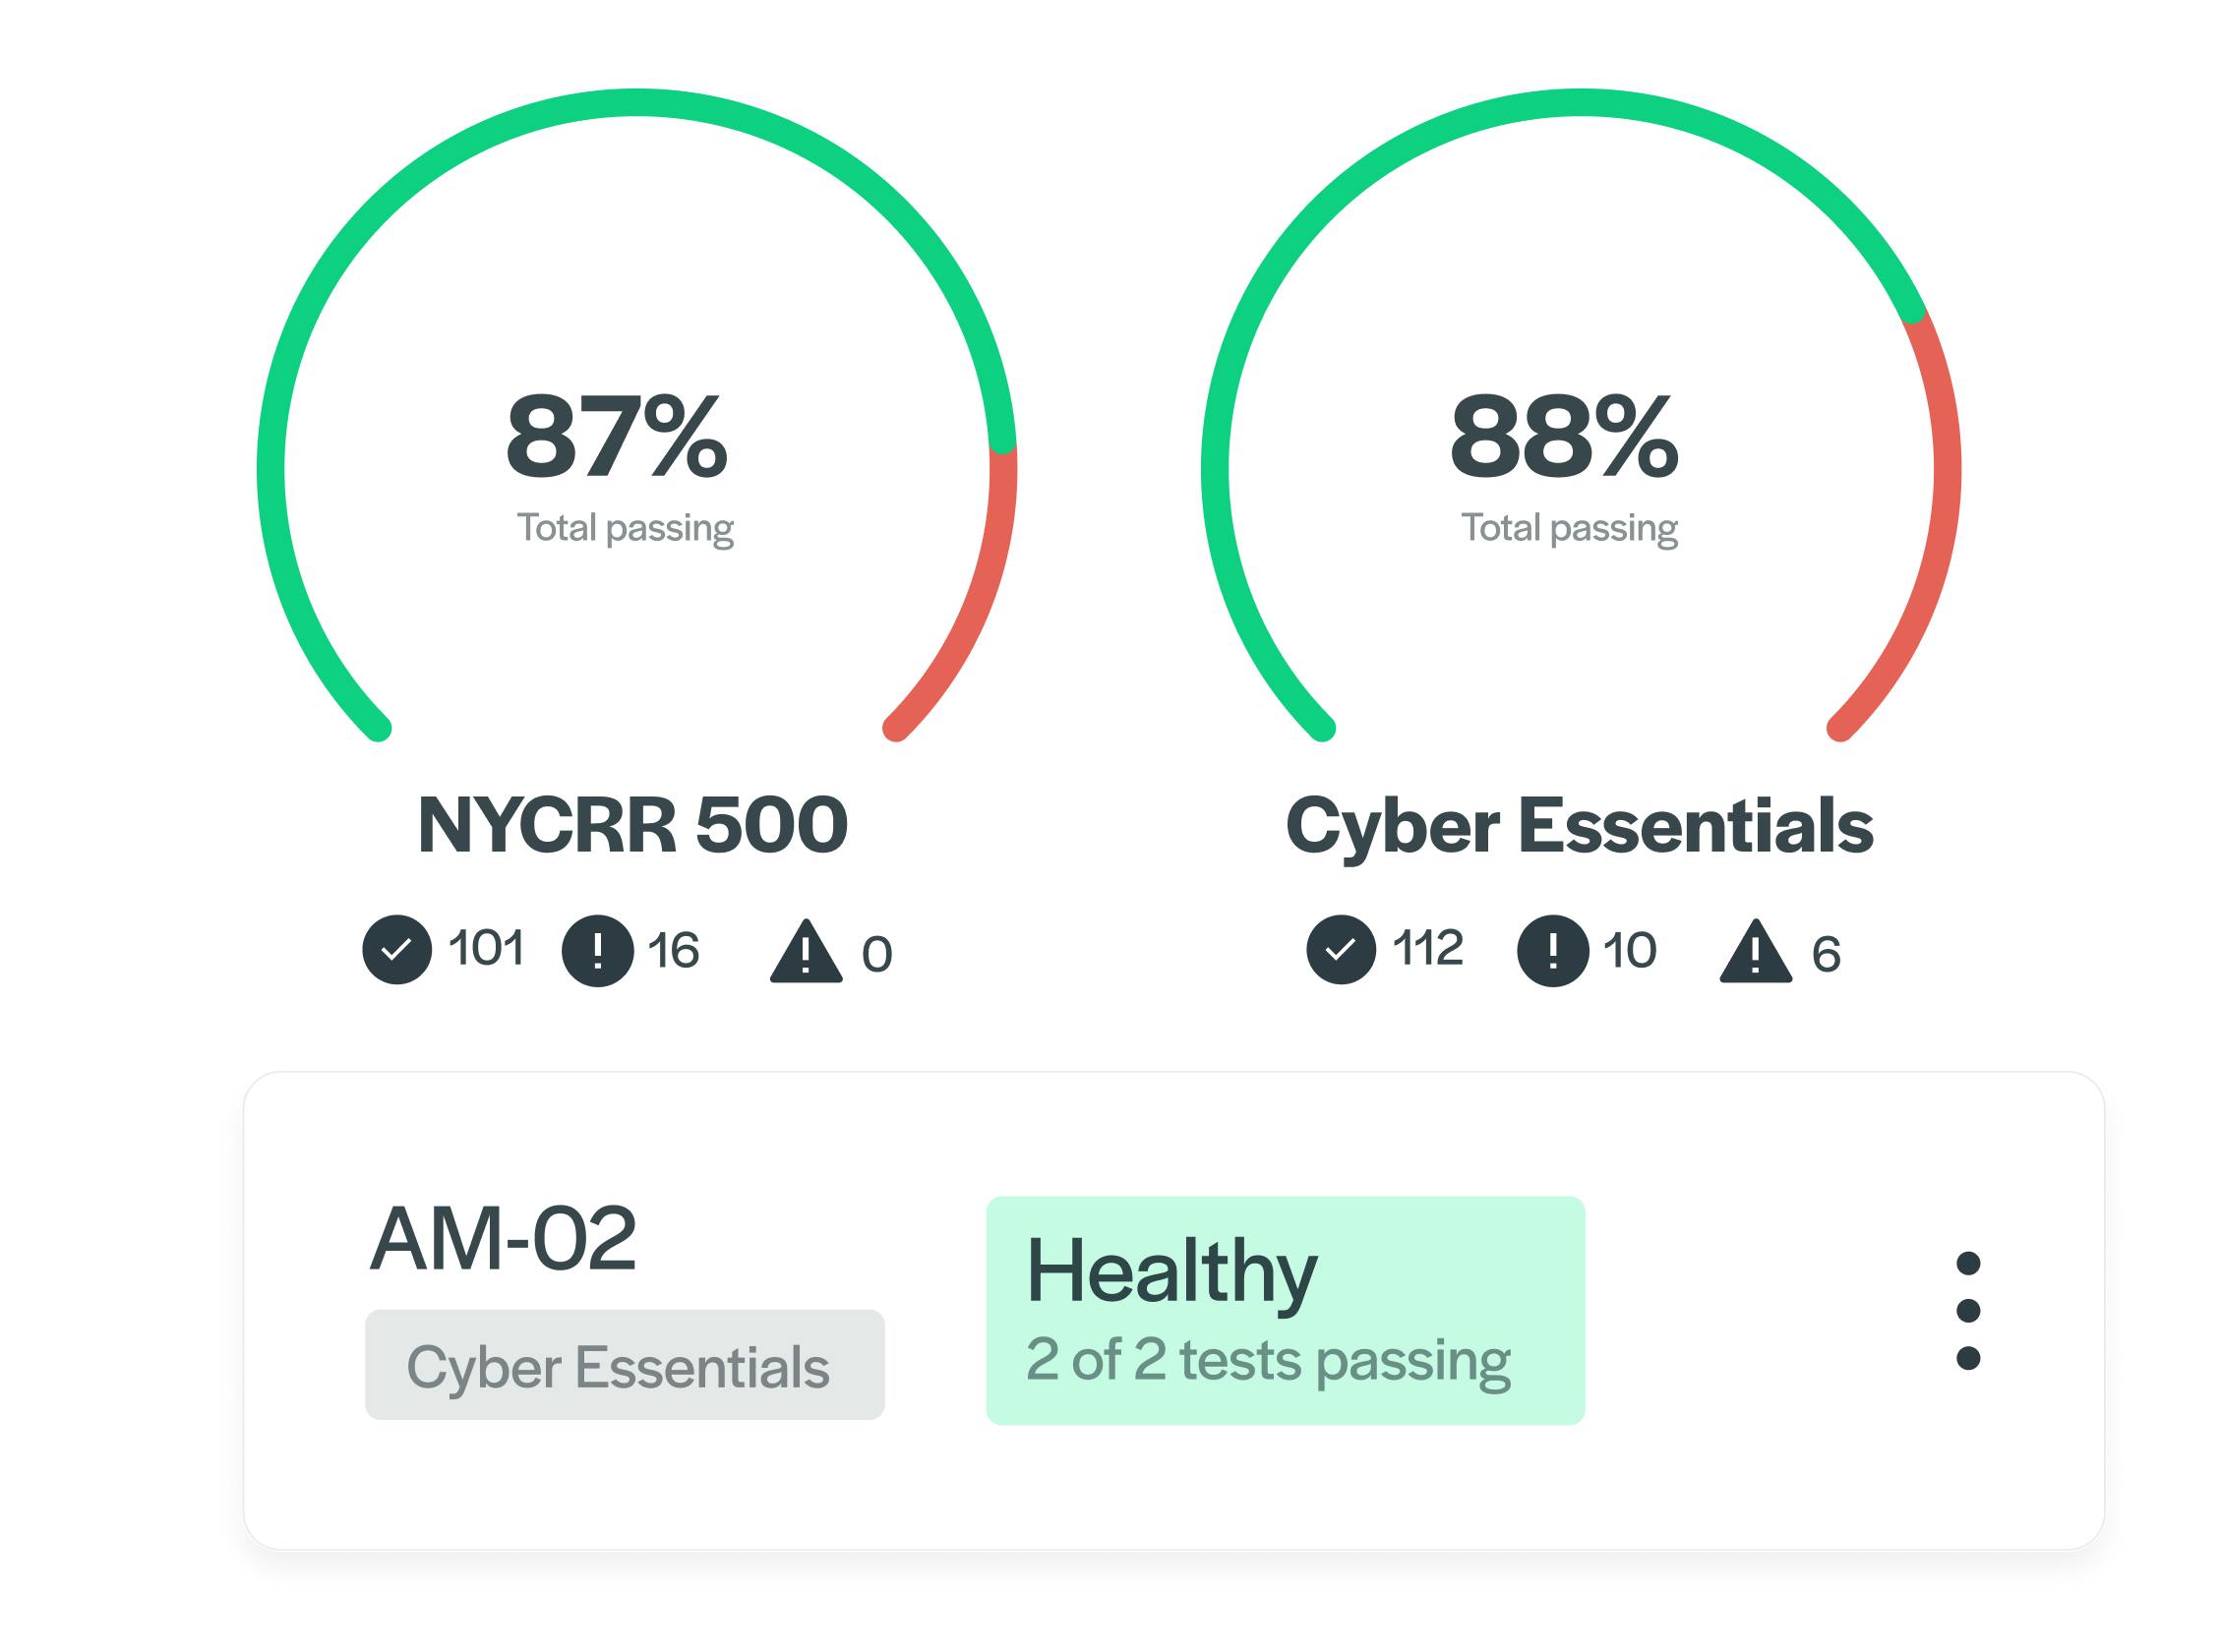Viewport: 2219px width, 1652px height.
Task: Click the 16 failing count for NYCRR 500
Action: [673, 950]
